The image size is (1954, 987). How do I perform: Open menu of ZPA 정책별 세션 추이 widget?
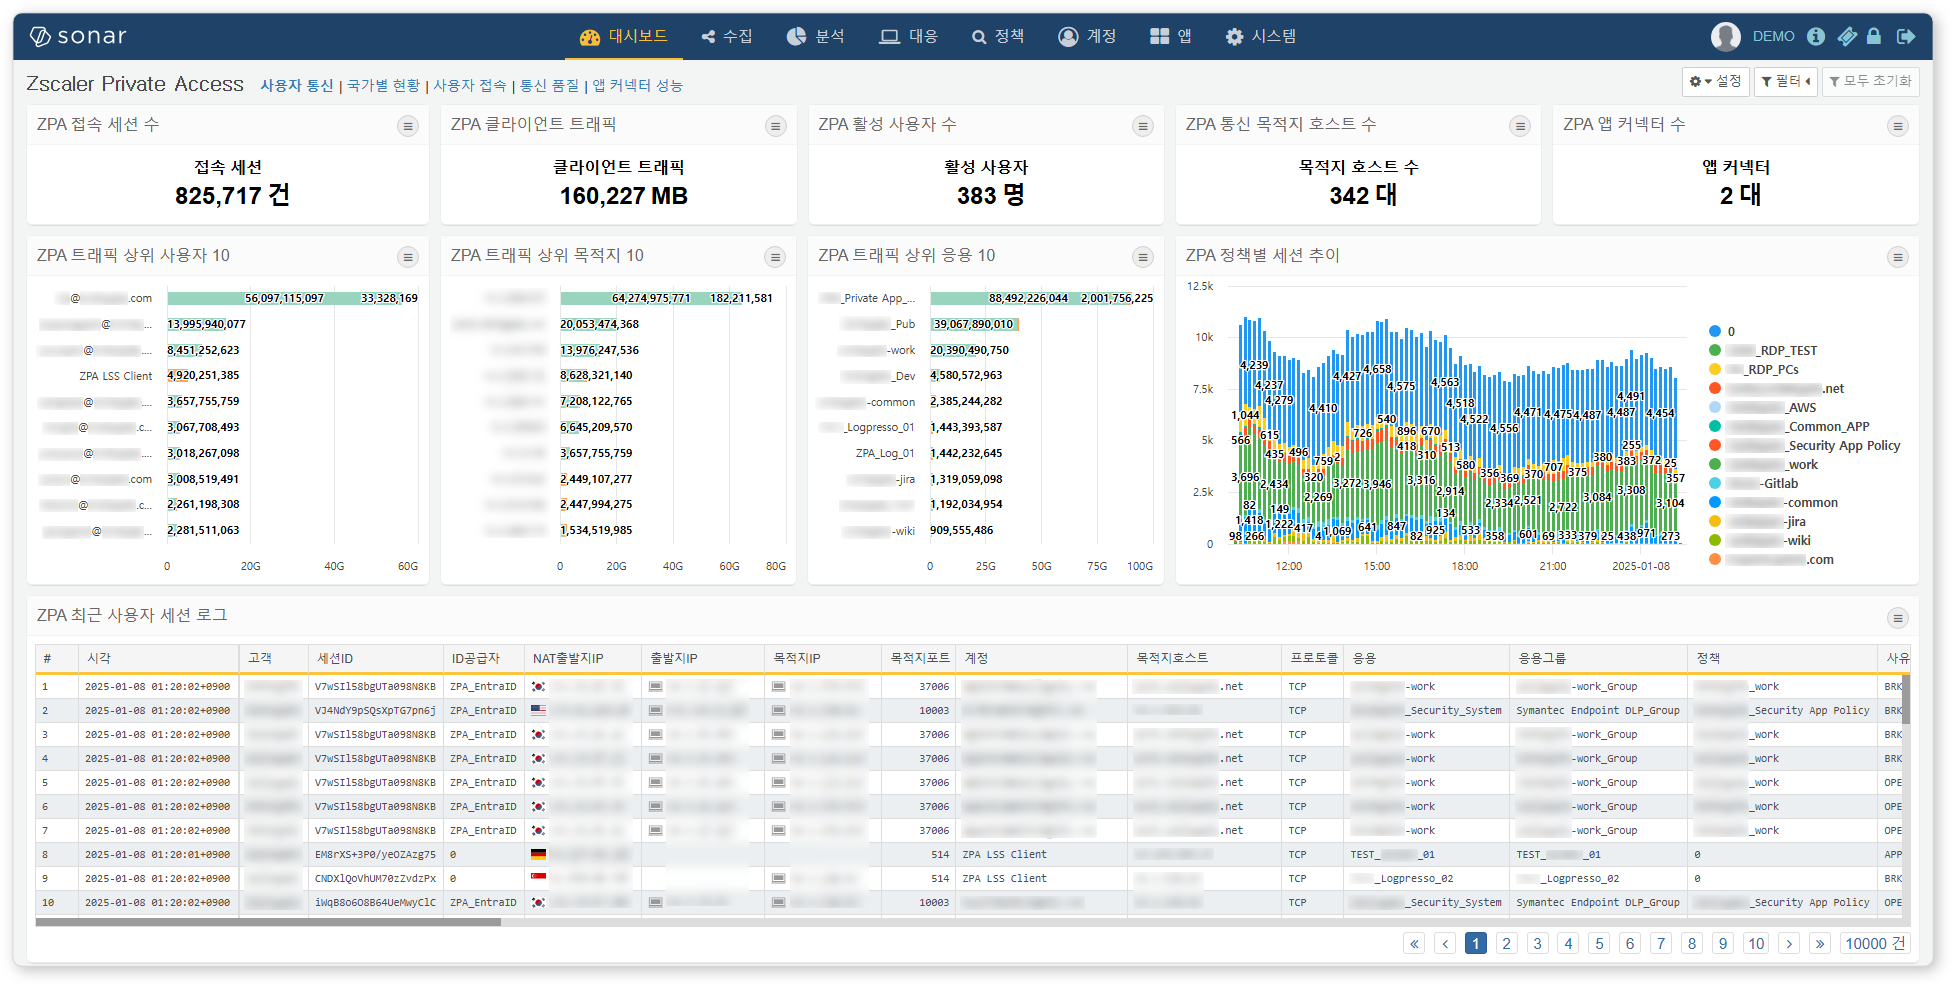(x=1897, y=257)
